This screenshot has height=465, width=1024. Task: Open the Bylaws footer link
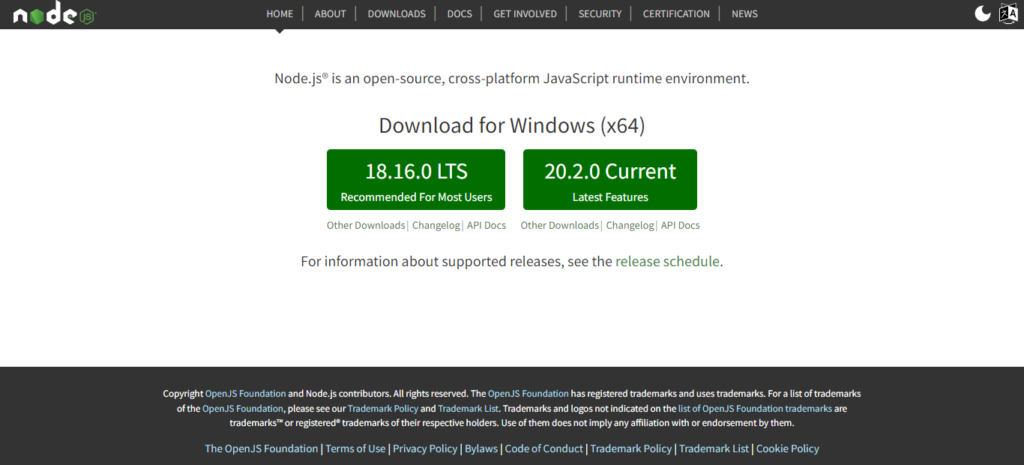coord(481,449)
